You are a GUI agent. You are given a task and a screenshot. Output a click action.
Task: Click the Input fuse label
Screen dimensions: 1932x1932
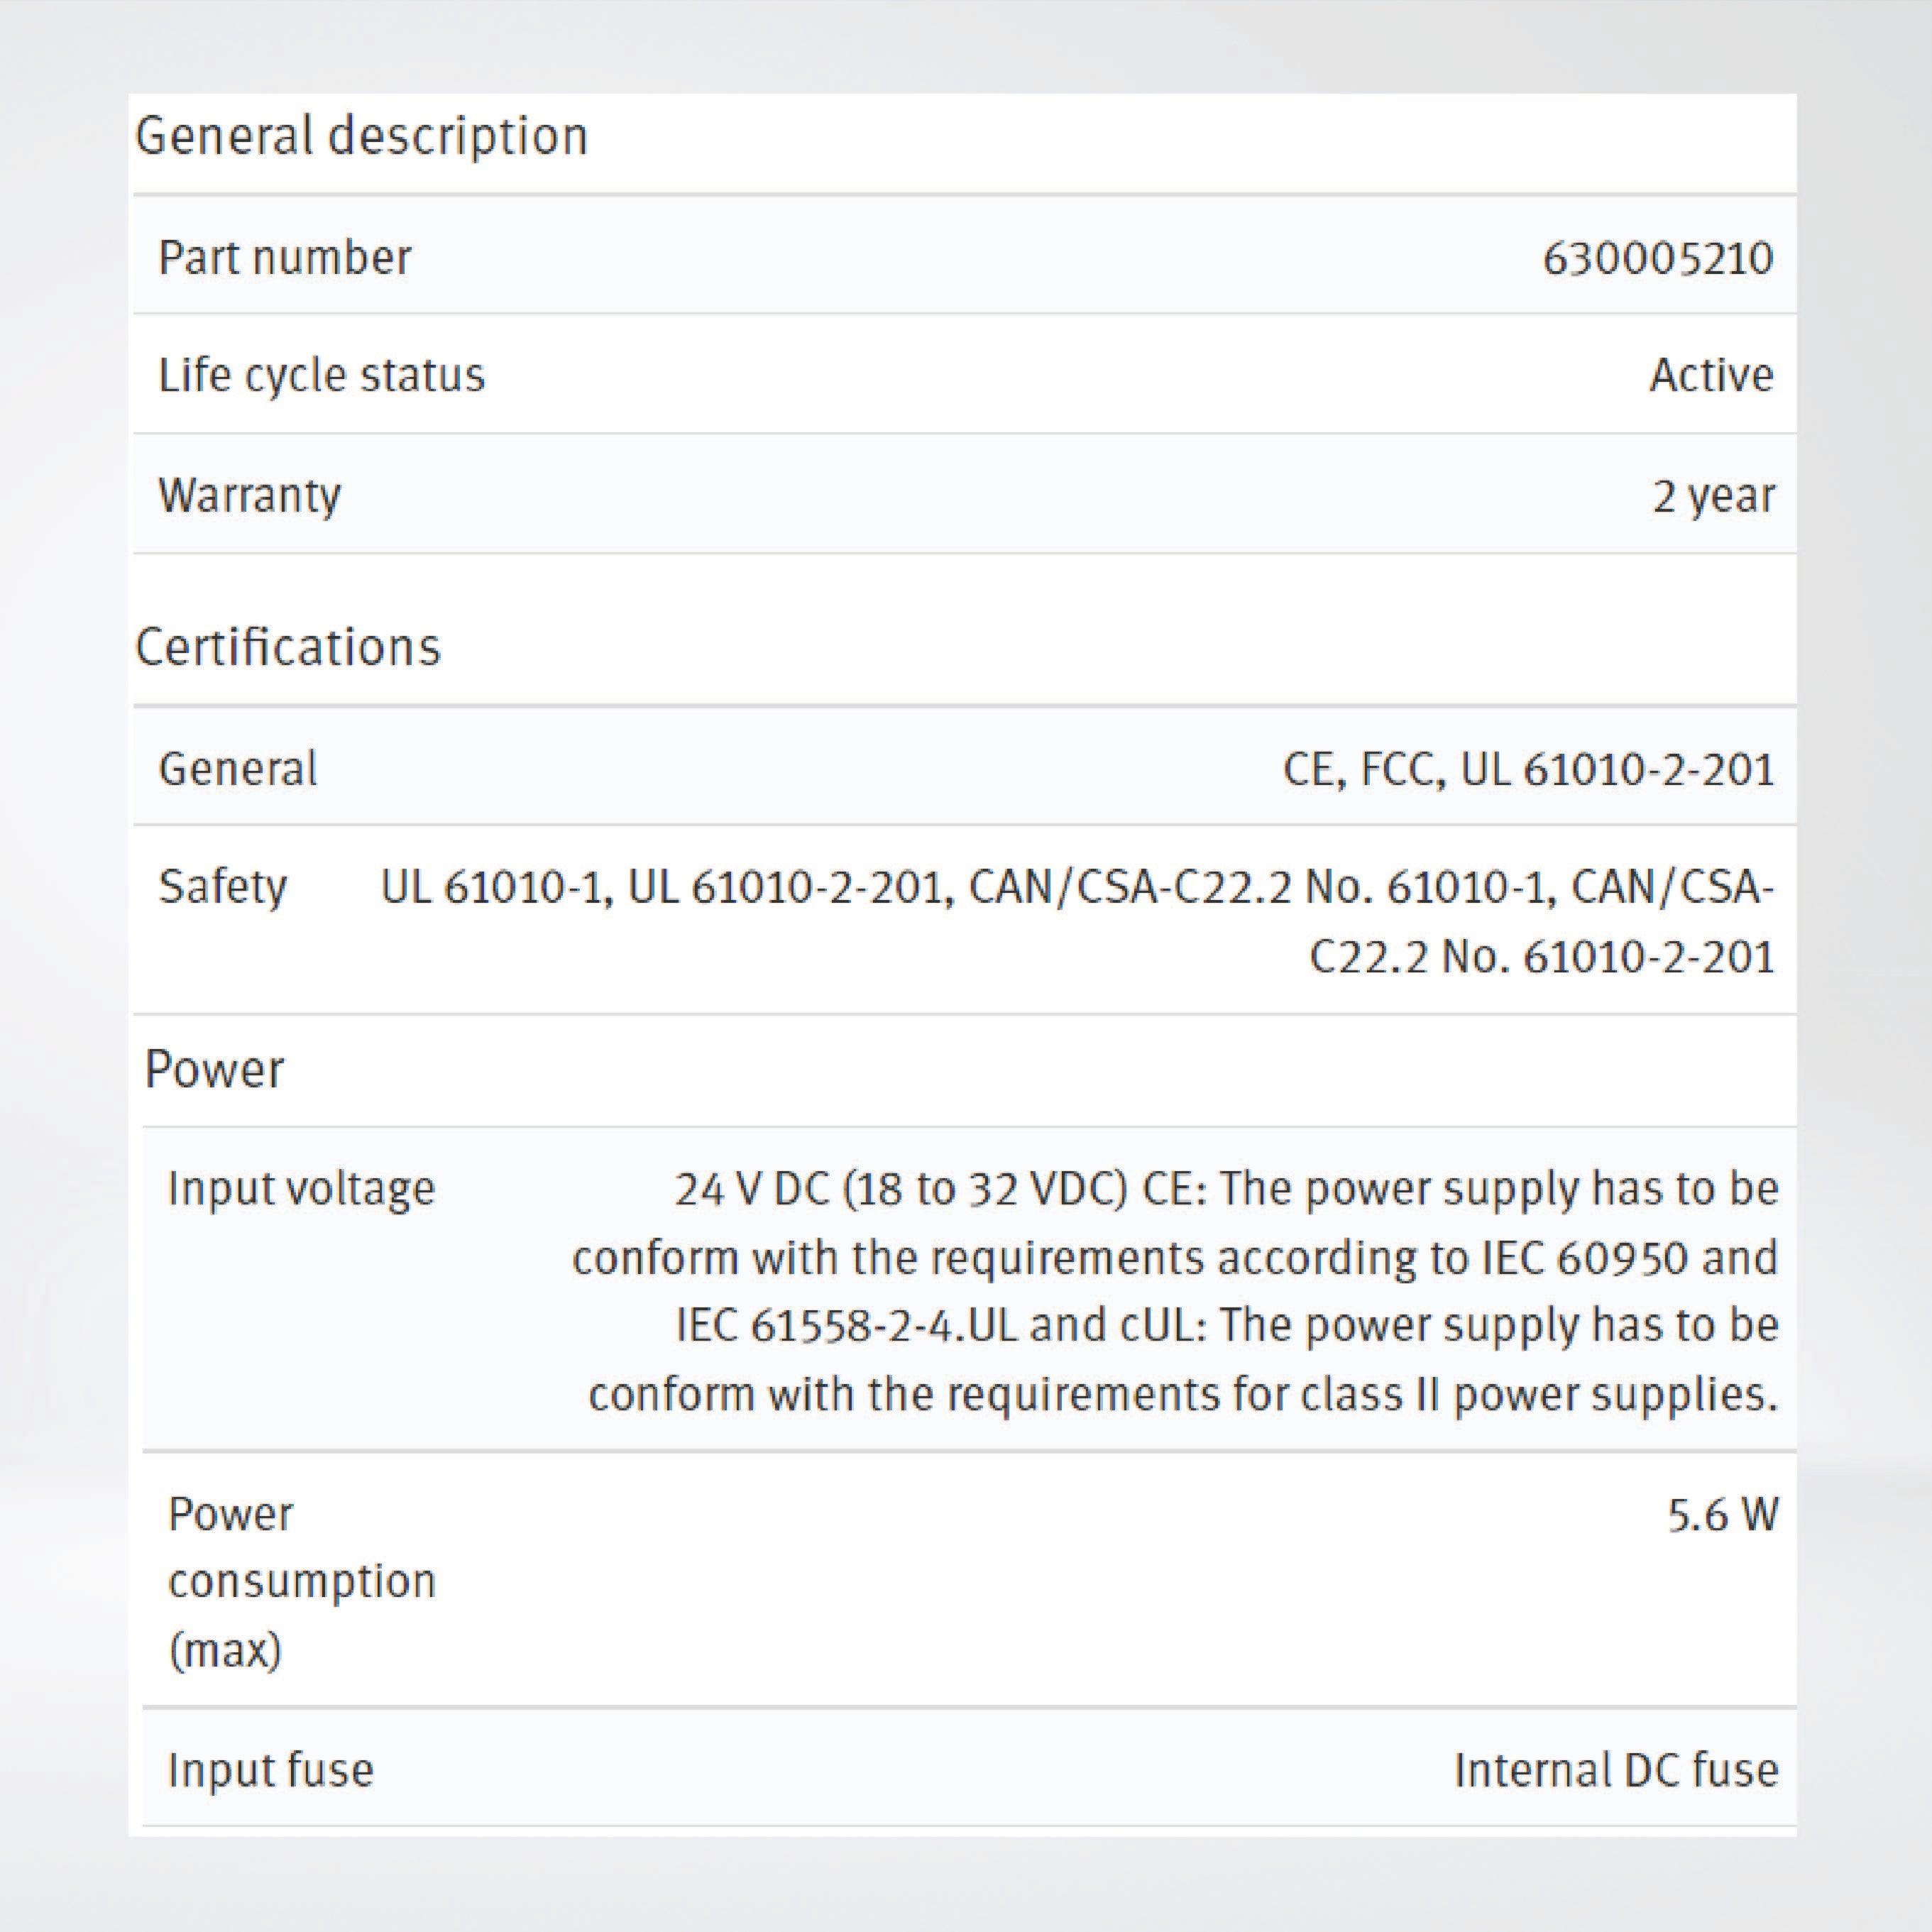(270, 1770)
